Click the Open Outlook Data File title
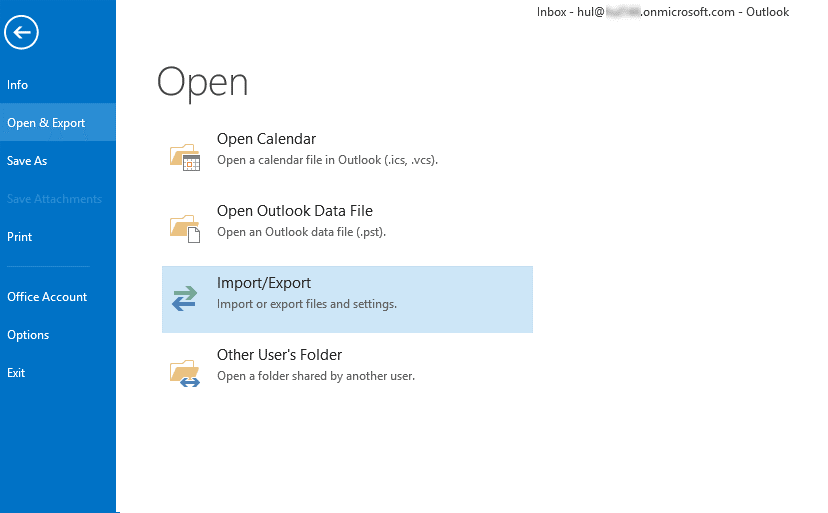828x513 pixels. click(x=294, y=211)
